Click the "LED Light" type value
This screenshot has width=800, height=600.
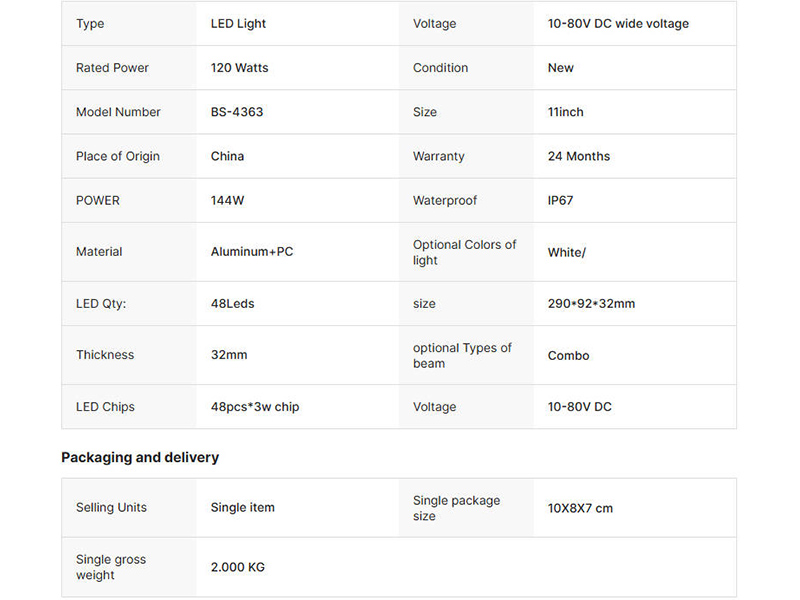point(238,24)
